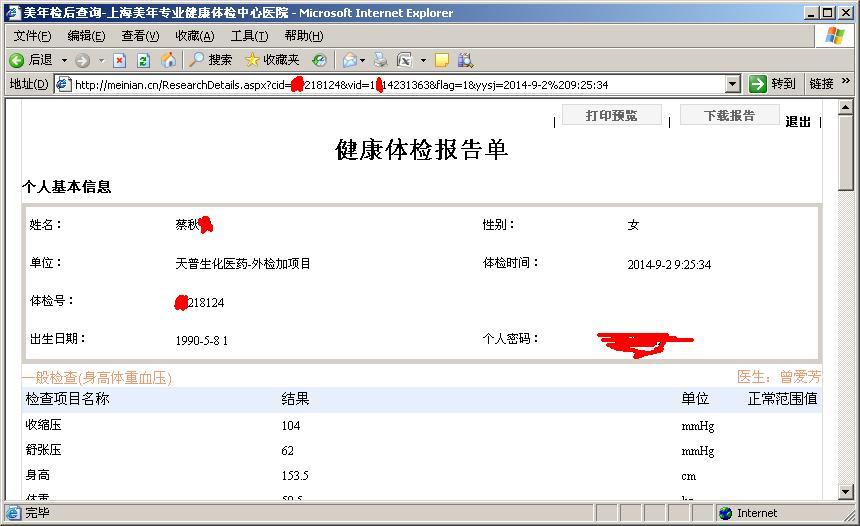This screenshot has height=526, width=860.
Task: Open the 文件(F) menu
Action: (x=32, y=36)
